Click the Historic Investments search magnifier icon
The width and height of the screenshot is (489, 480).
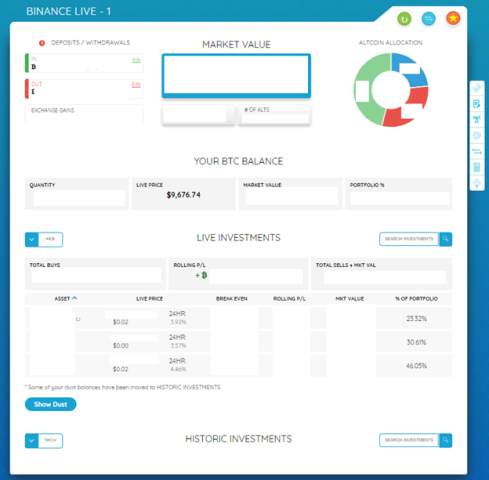pos(446,440)
